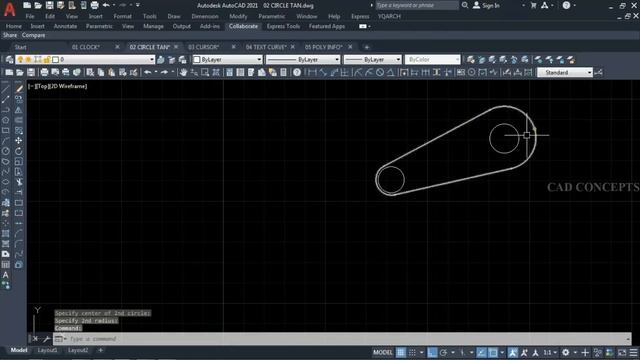
Task: Select the Erase tool in Modify toolbar
Action: click(19, 89)
